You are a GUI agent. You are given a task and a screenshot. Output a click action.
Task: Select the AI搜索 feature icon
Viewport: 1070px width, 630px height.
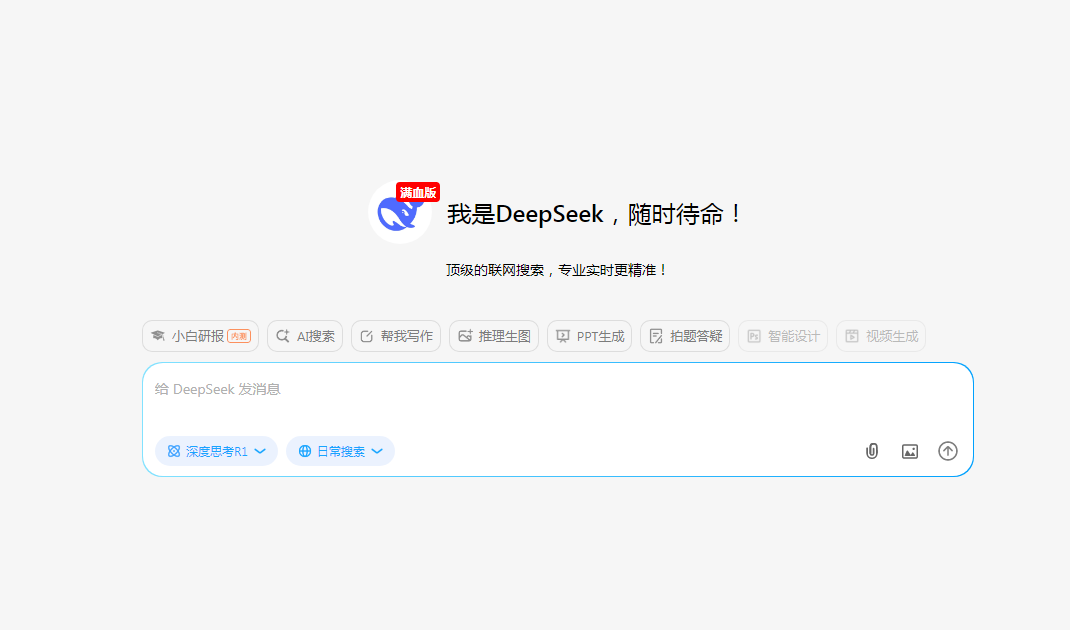(x=304, y=336)
